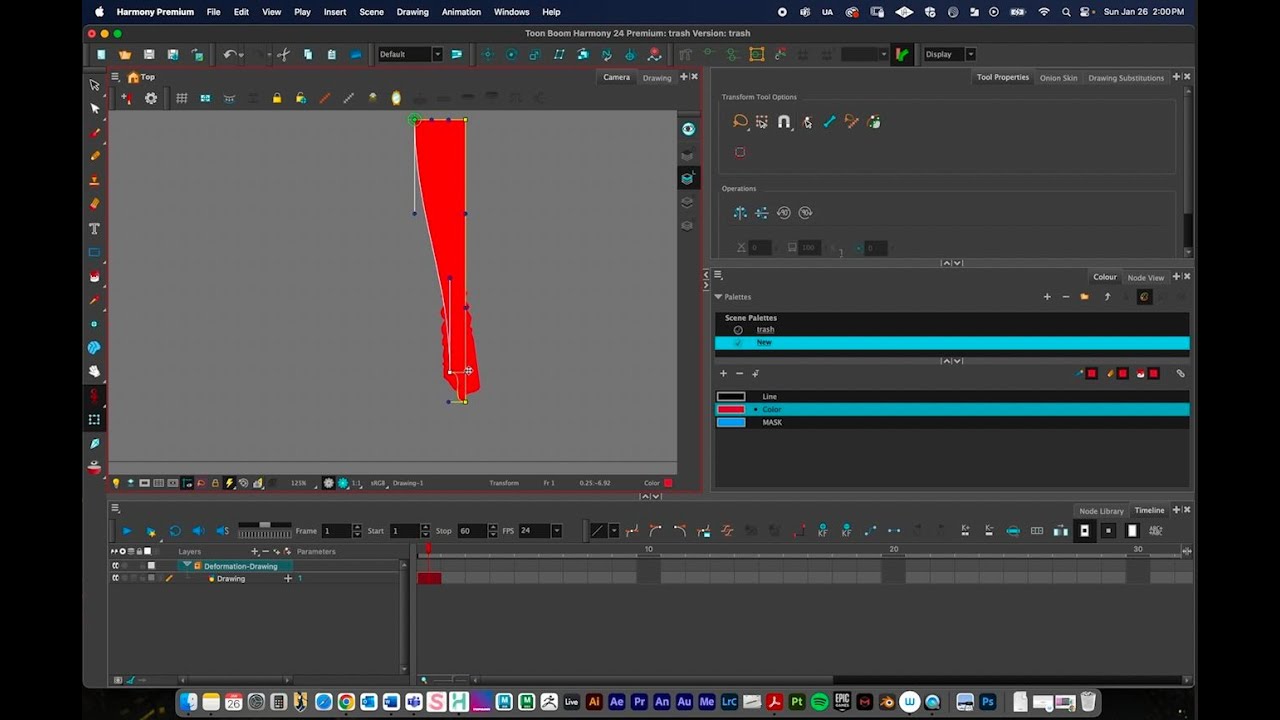This screenshot has width=1280, height=720.
Task: Collapse the Palettes section triangle
Action: [x=718, y=296]
